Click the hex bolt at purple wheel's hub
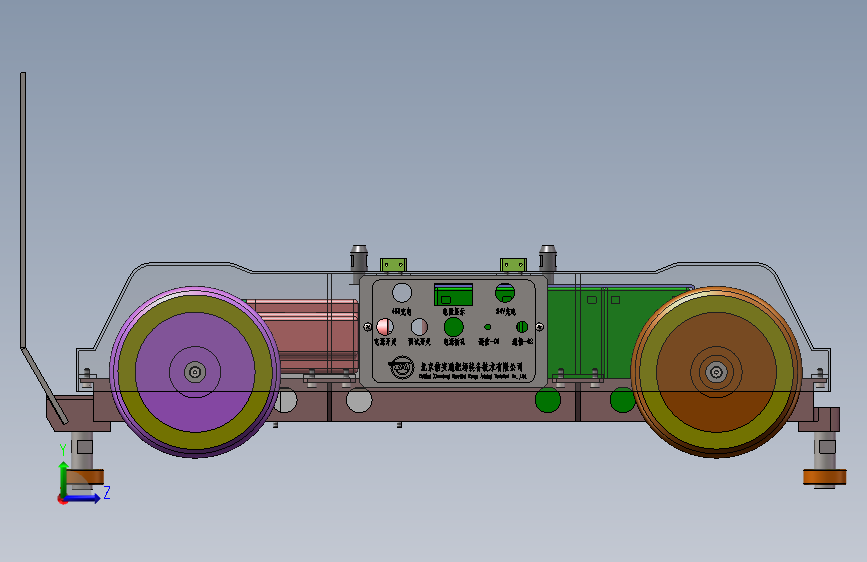867x562 pixels. tap(195, 372)
